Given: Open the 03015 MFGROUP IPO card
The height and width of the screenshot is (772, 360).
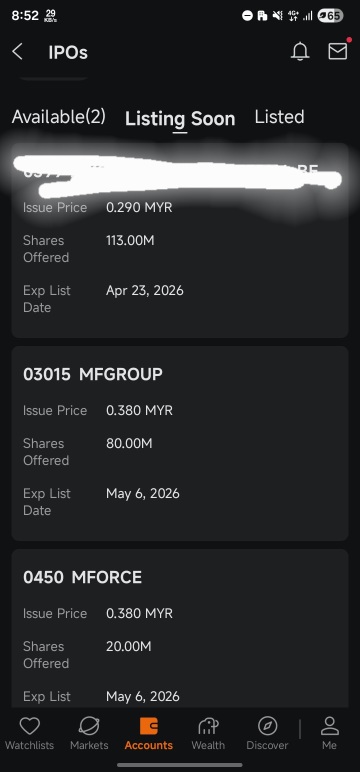Looking at the screenshot, I should tap(180, 443).
